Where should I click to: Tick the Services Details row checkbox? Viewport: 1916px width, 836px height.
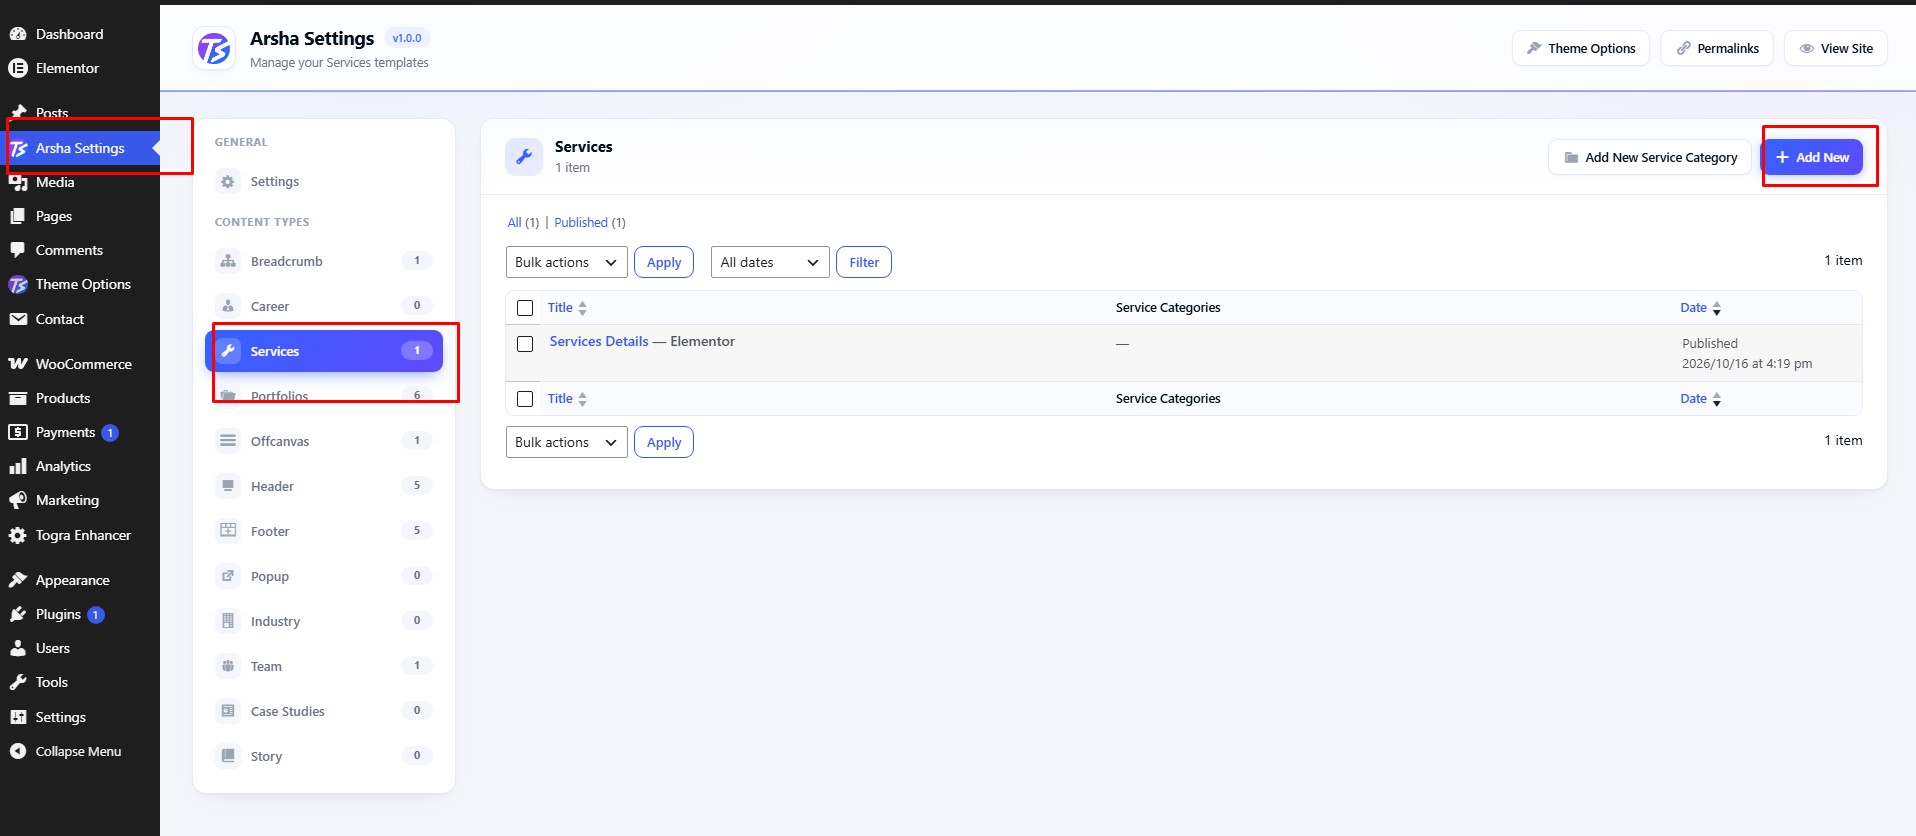[x=525, y=344]
